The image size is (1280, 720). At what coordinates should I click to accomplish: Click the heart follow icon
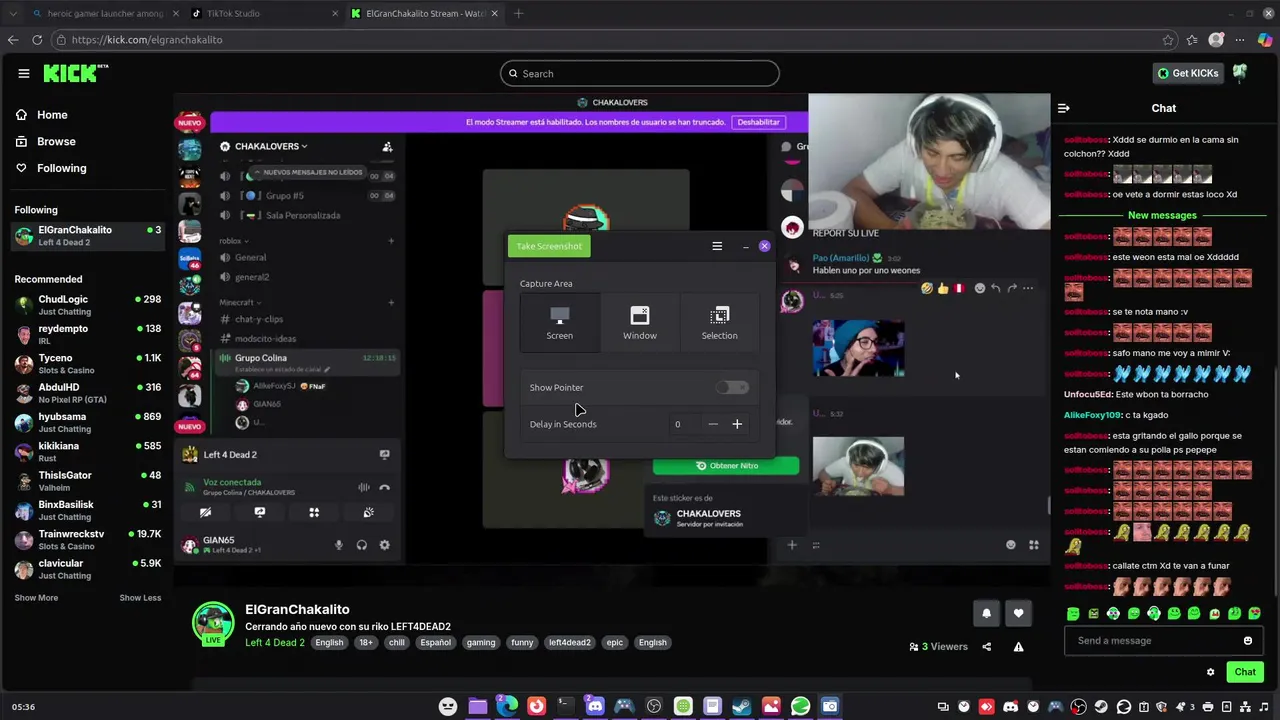click(x=1018, y=613)
